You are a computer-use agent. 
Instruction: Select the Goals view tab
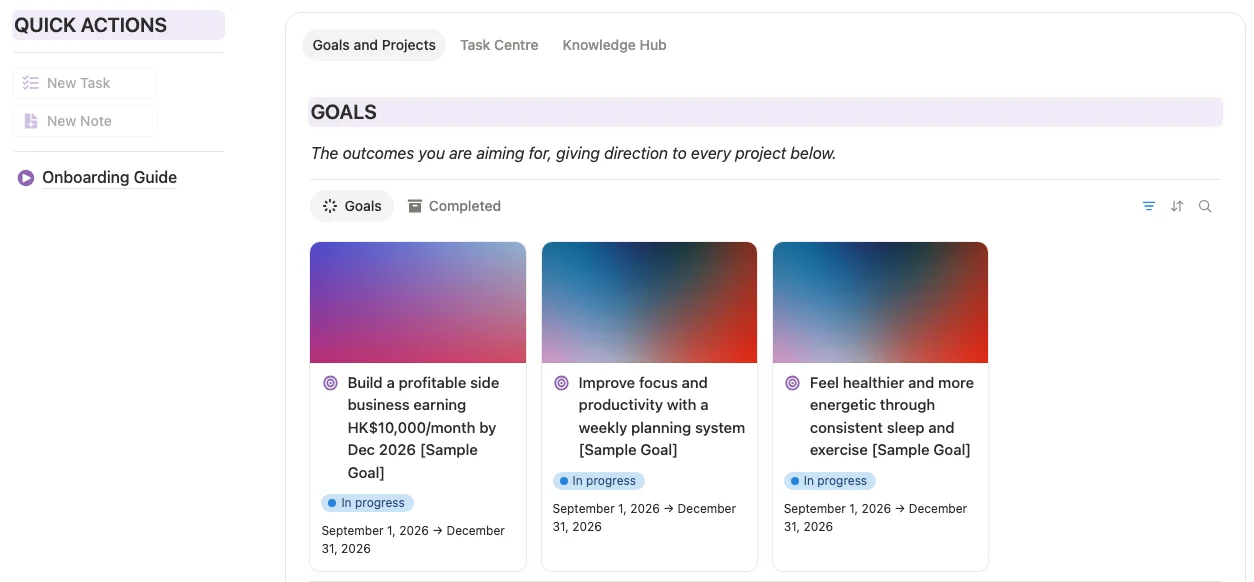click(x=352, y=206)
